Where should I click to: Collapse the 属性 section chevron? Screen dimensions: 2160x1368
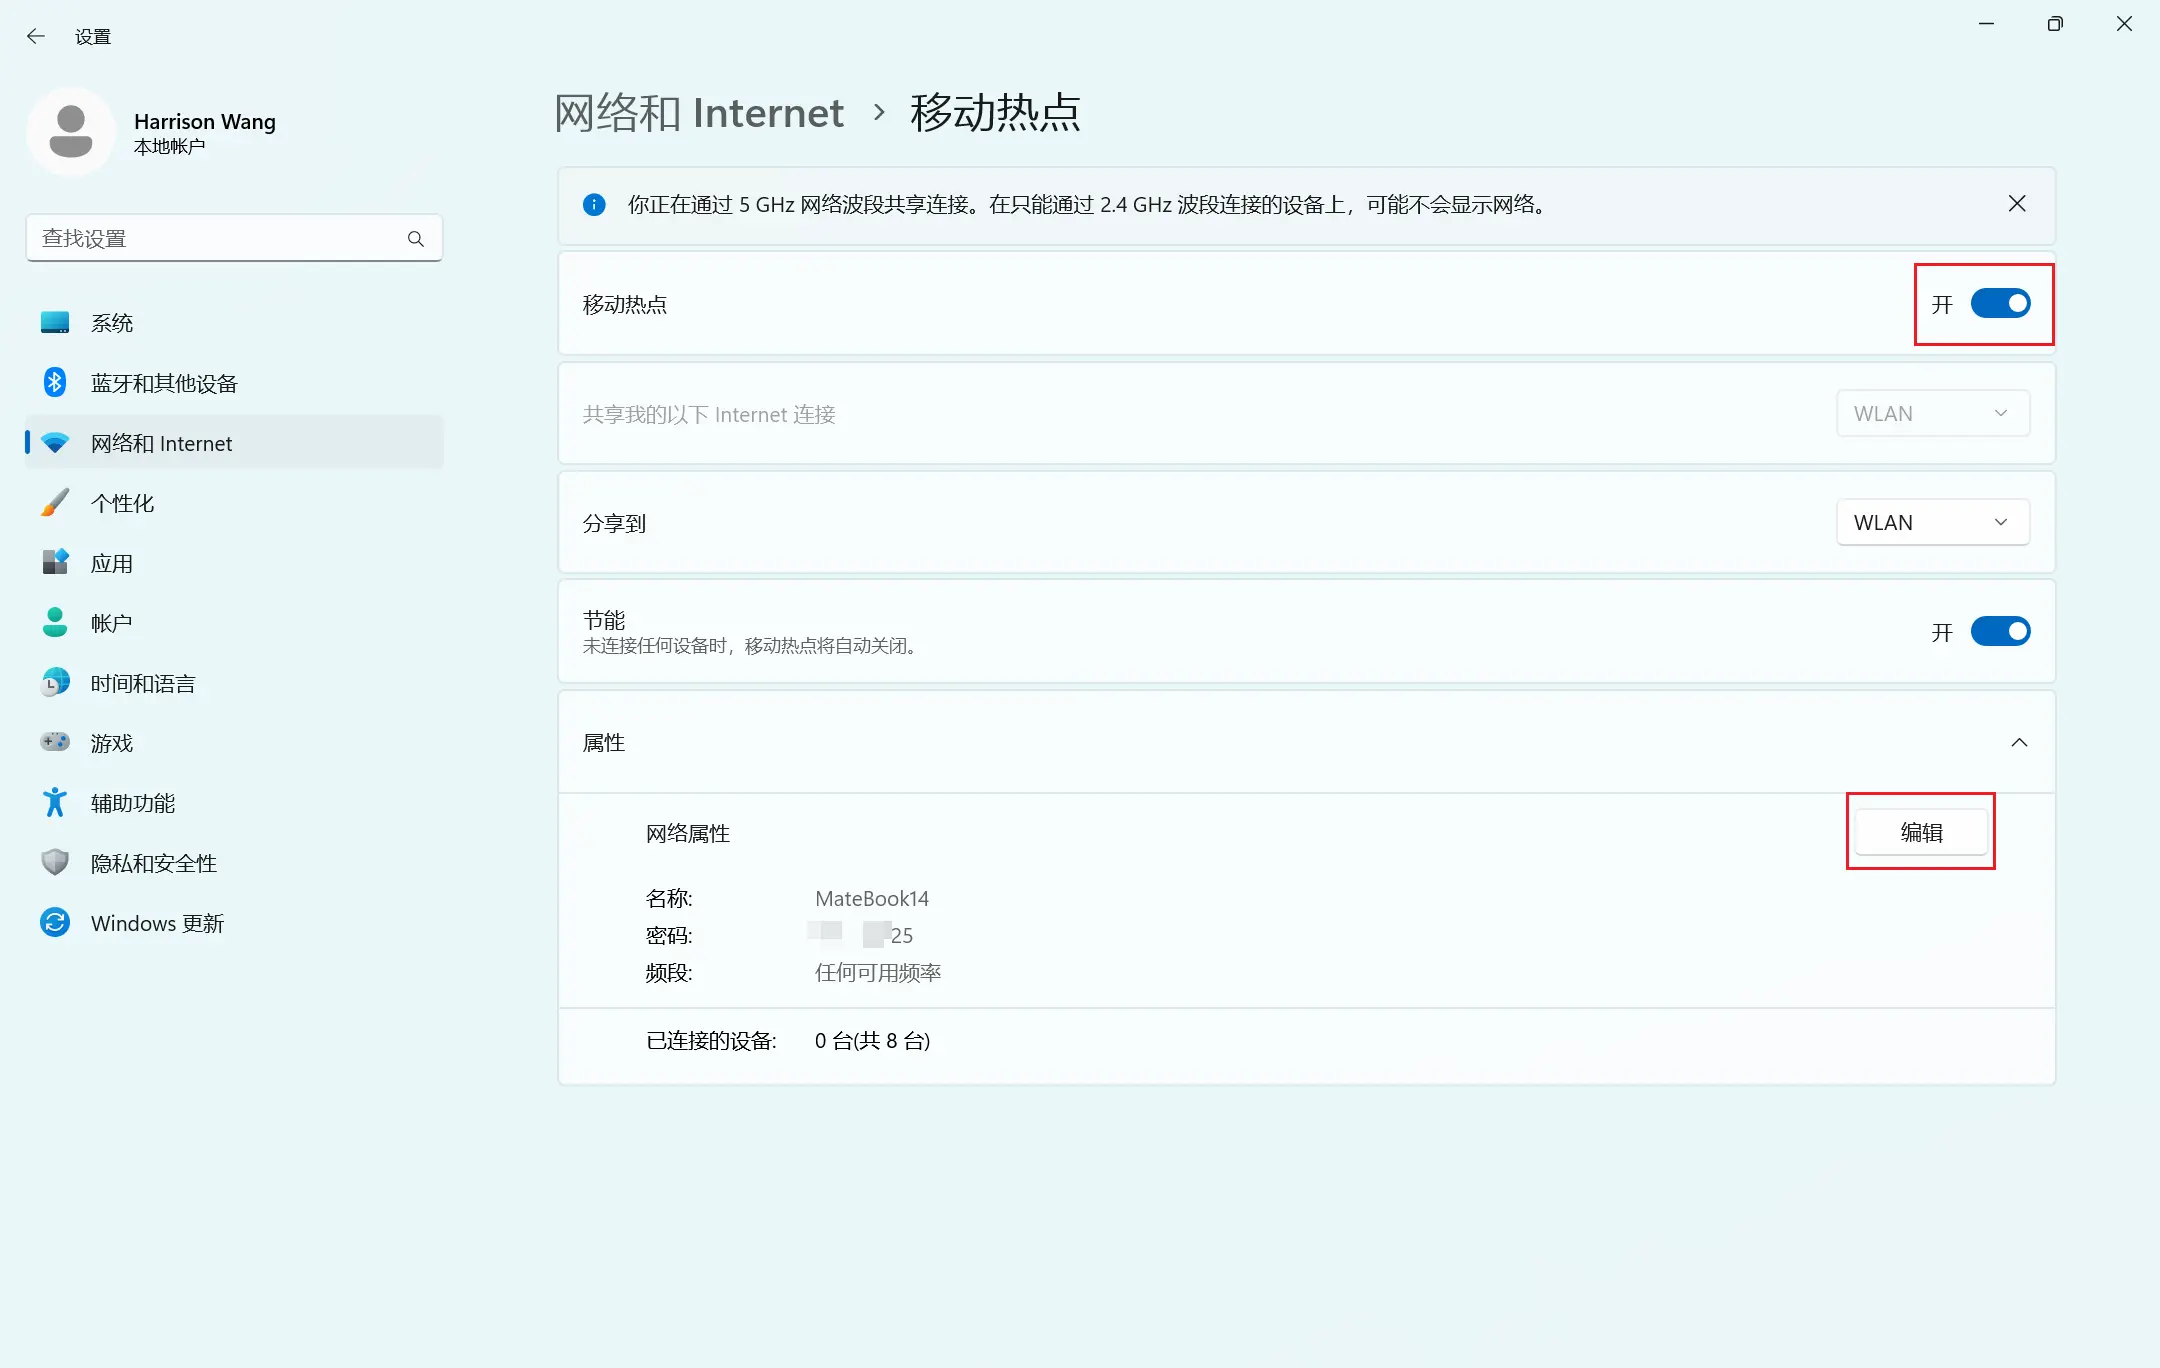pyautogui.click(x=2019, y=743)
